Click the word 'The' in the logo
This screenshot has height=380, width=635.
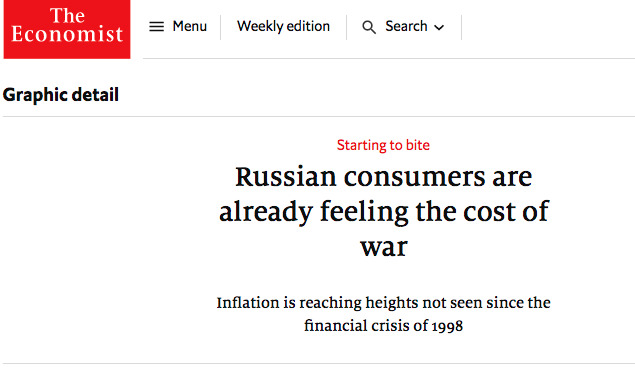(67, 16)
